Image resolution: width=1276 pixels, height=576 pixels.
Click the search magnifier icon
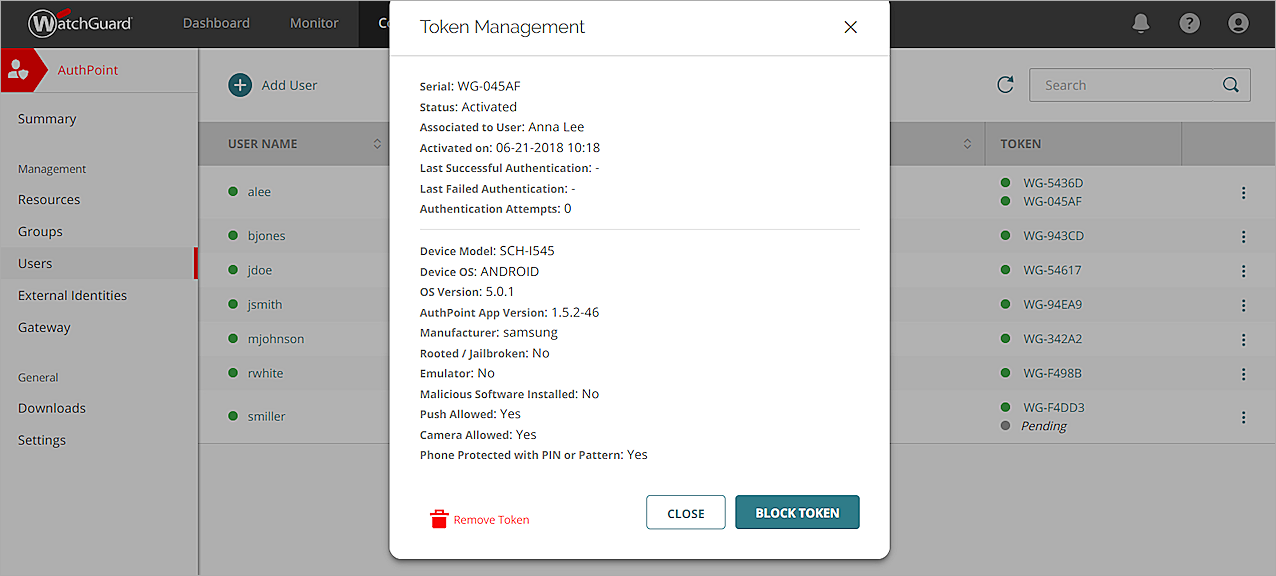click(1231, 85)
